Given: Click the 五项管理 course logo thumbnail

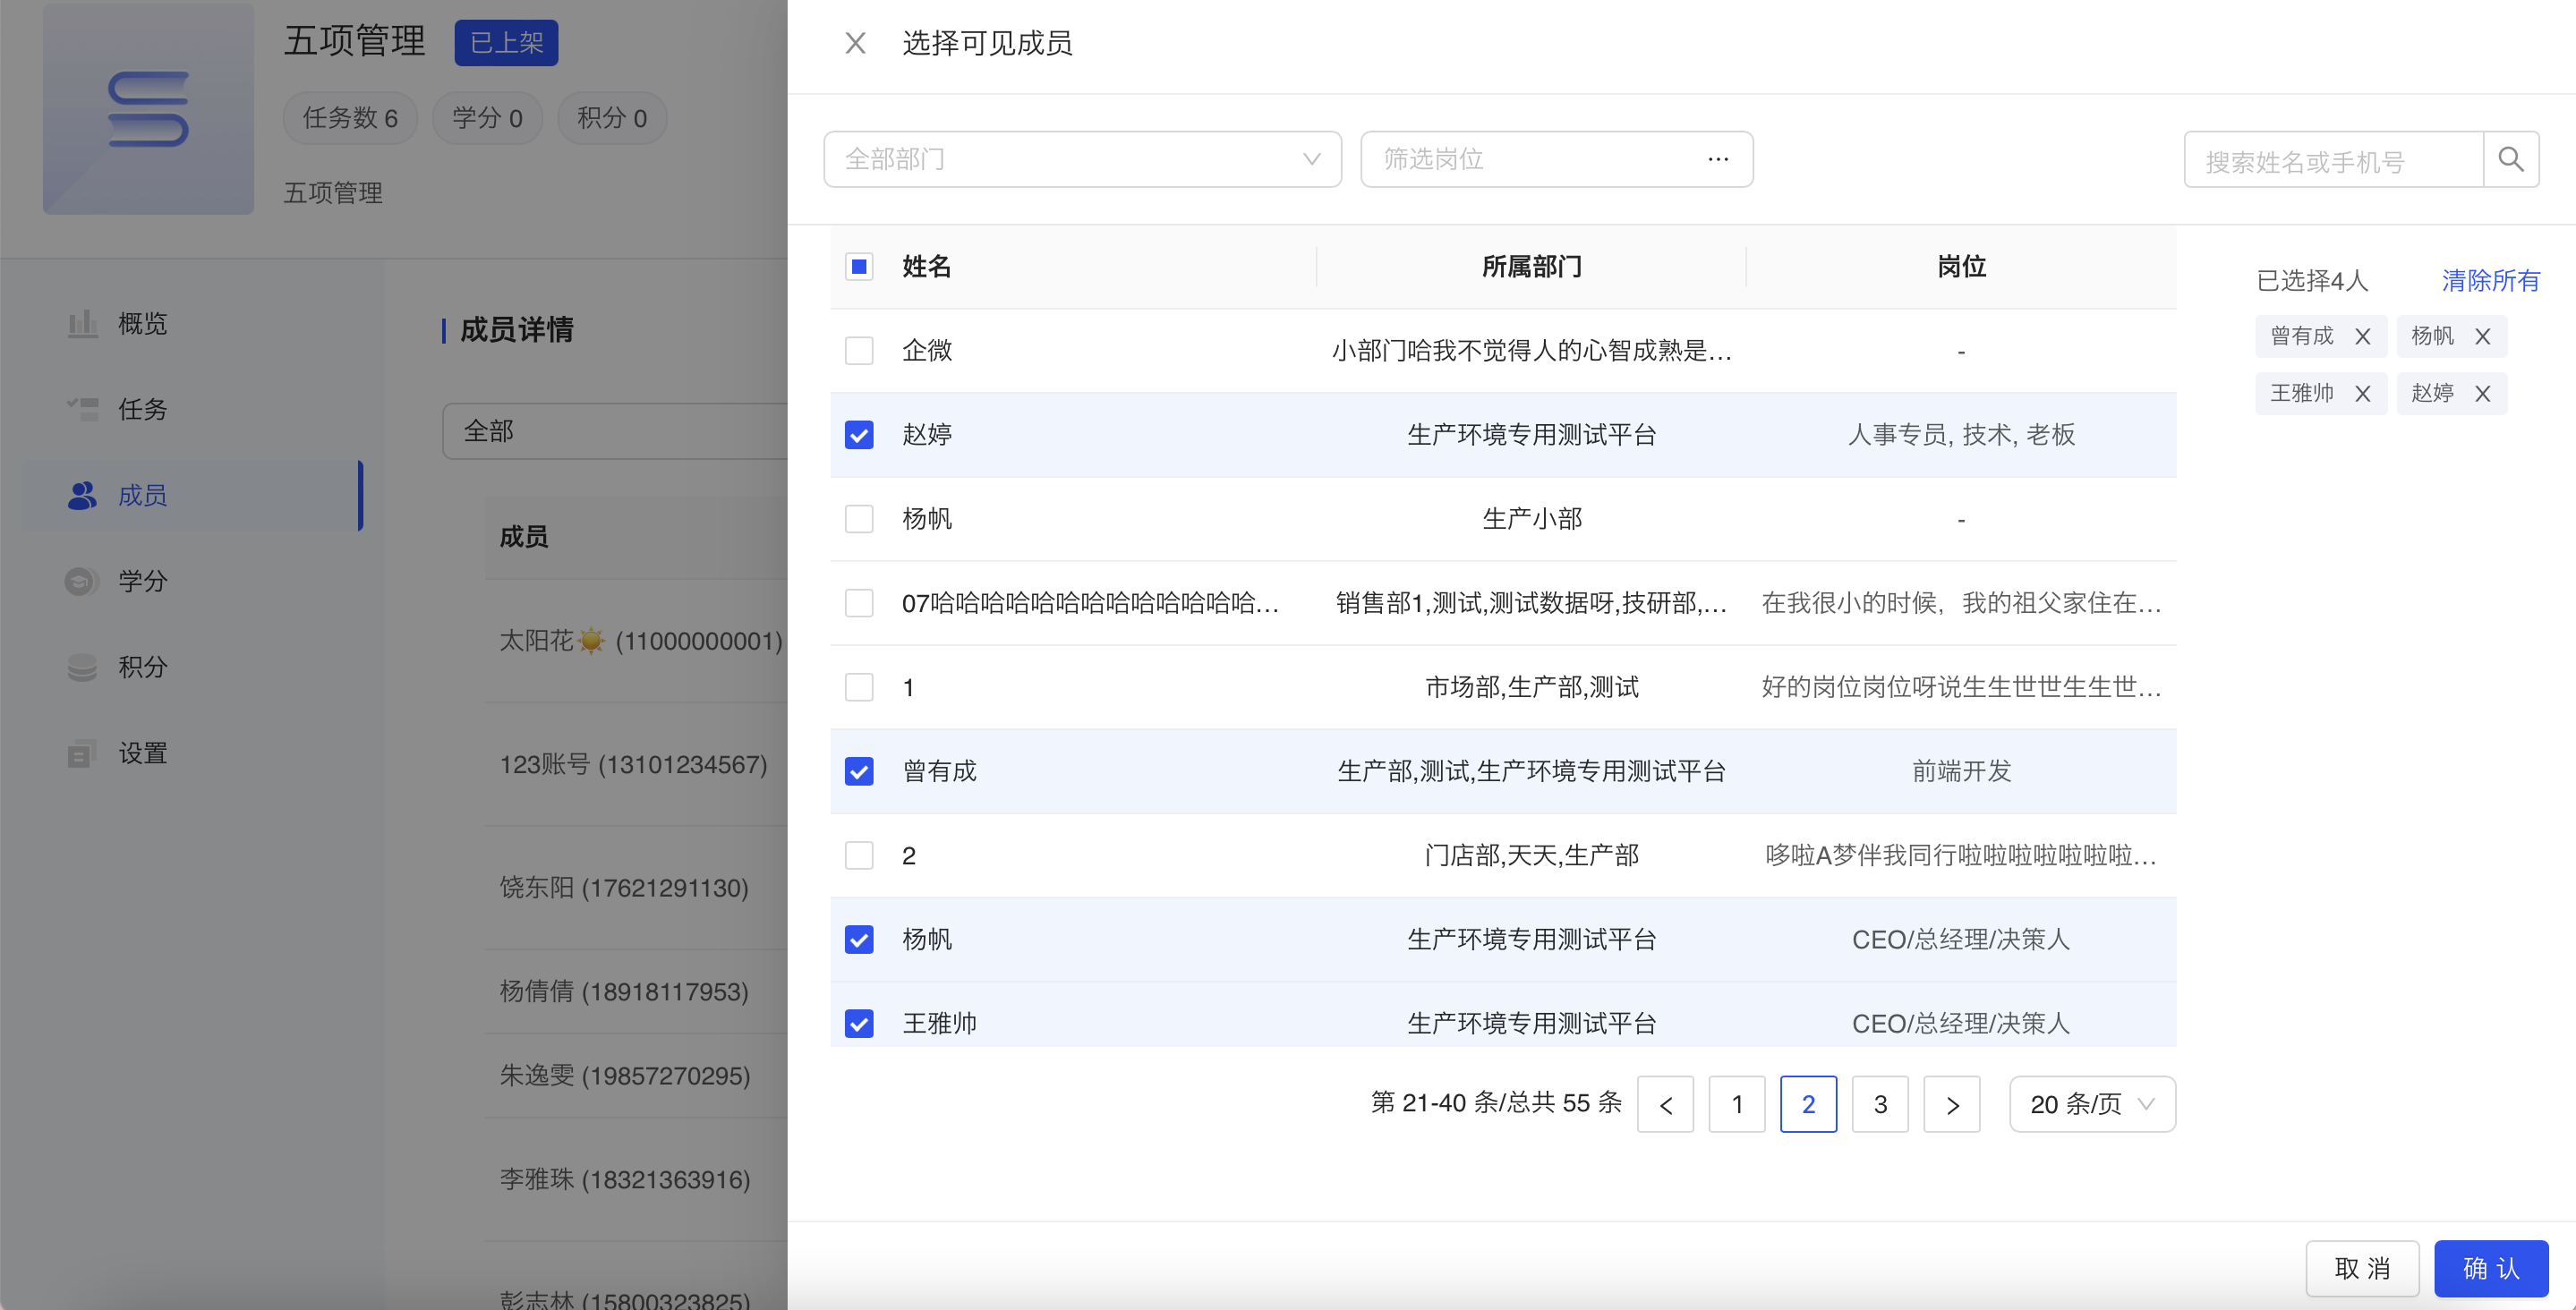Looking at the screenshot, I should [x=148, y=109].
